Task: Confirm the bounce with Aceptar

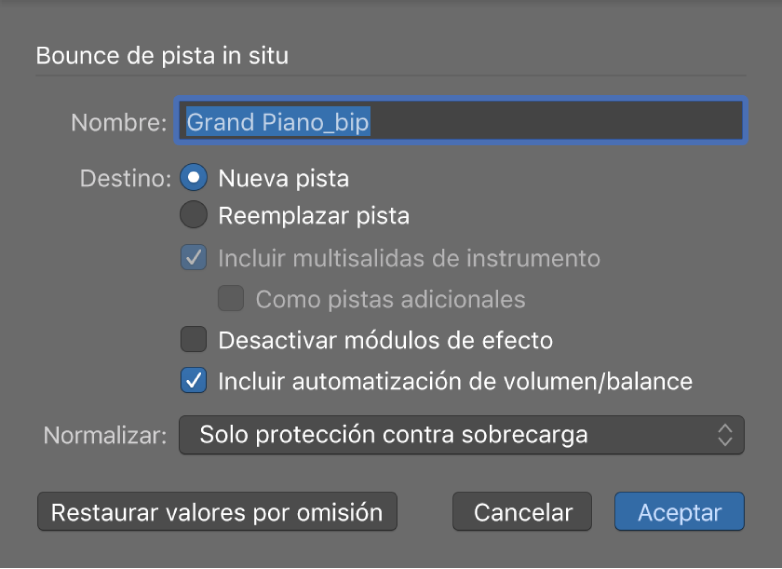Action: point(679,512)
